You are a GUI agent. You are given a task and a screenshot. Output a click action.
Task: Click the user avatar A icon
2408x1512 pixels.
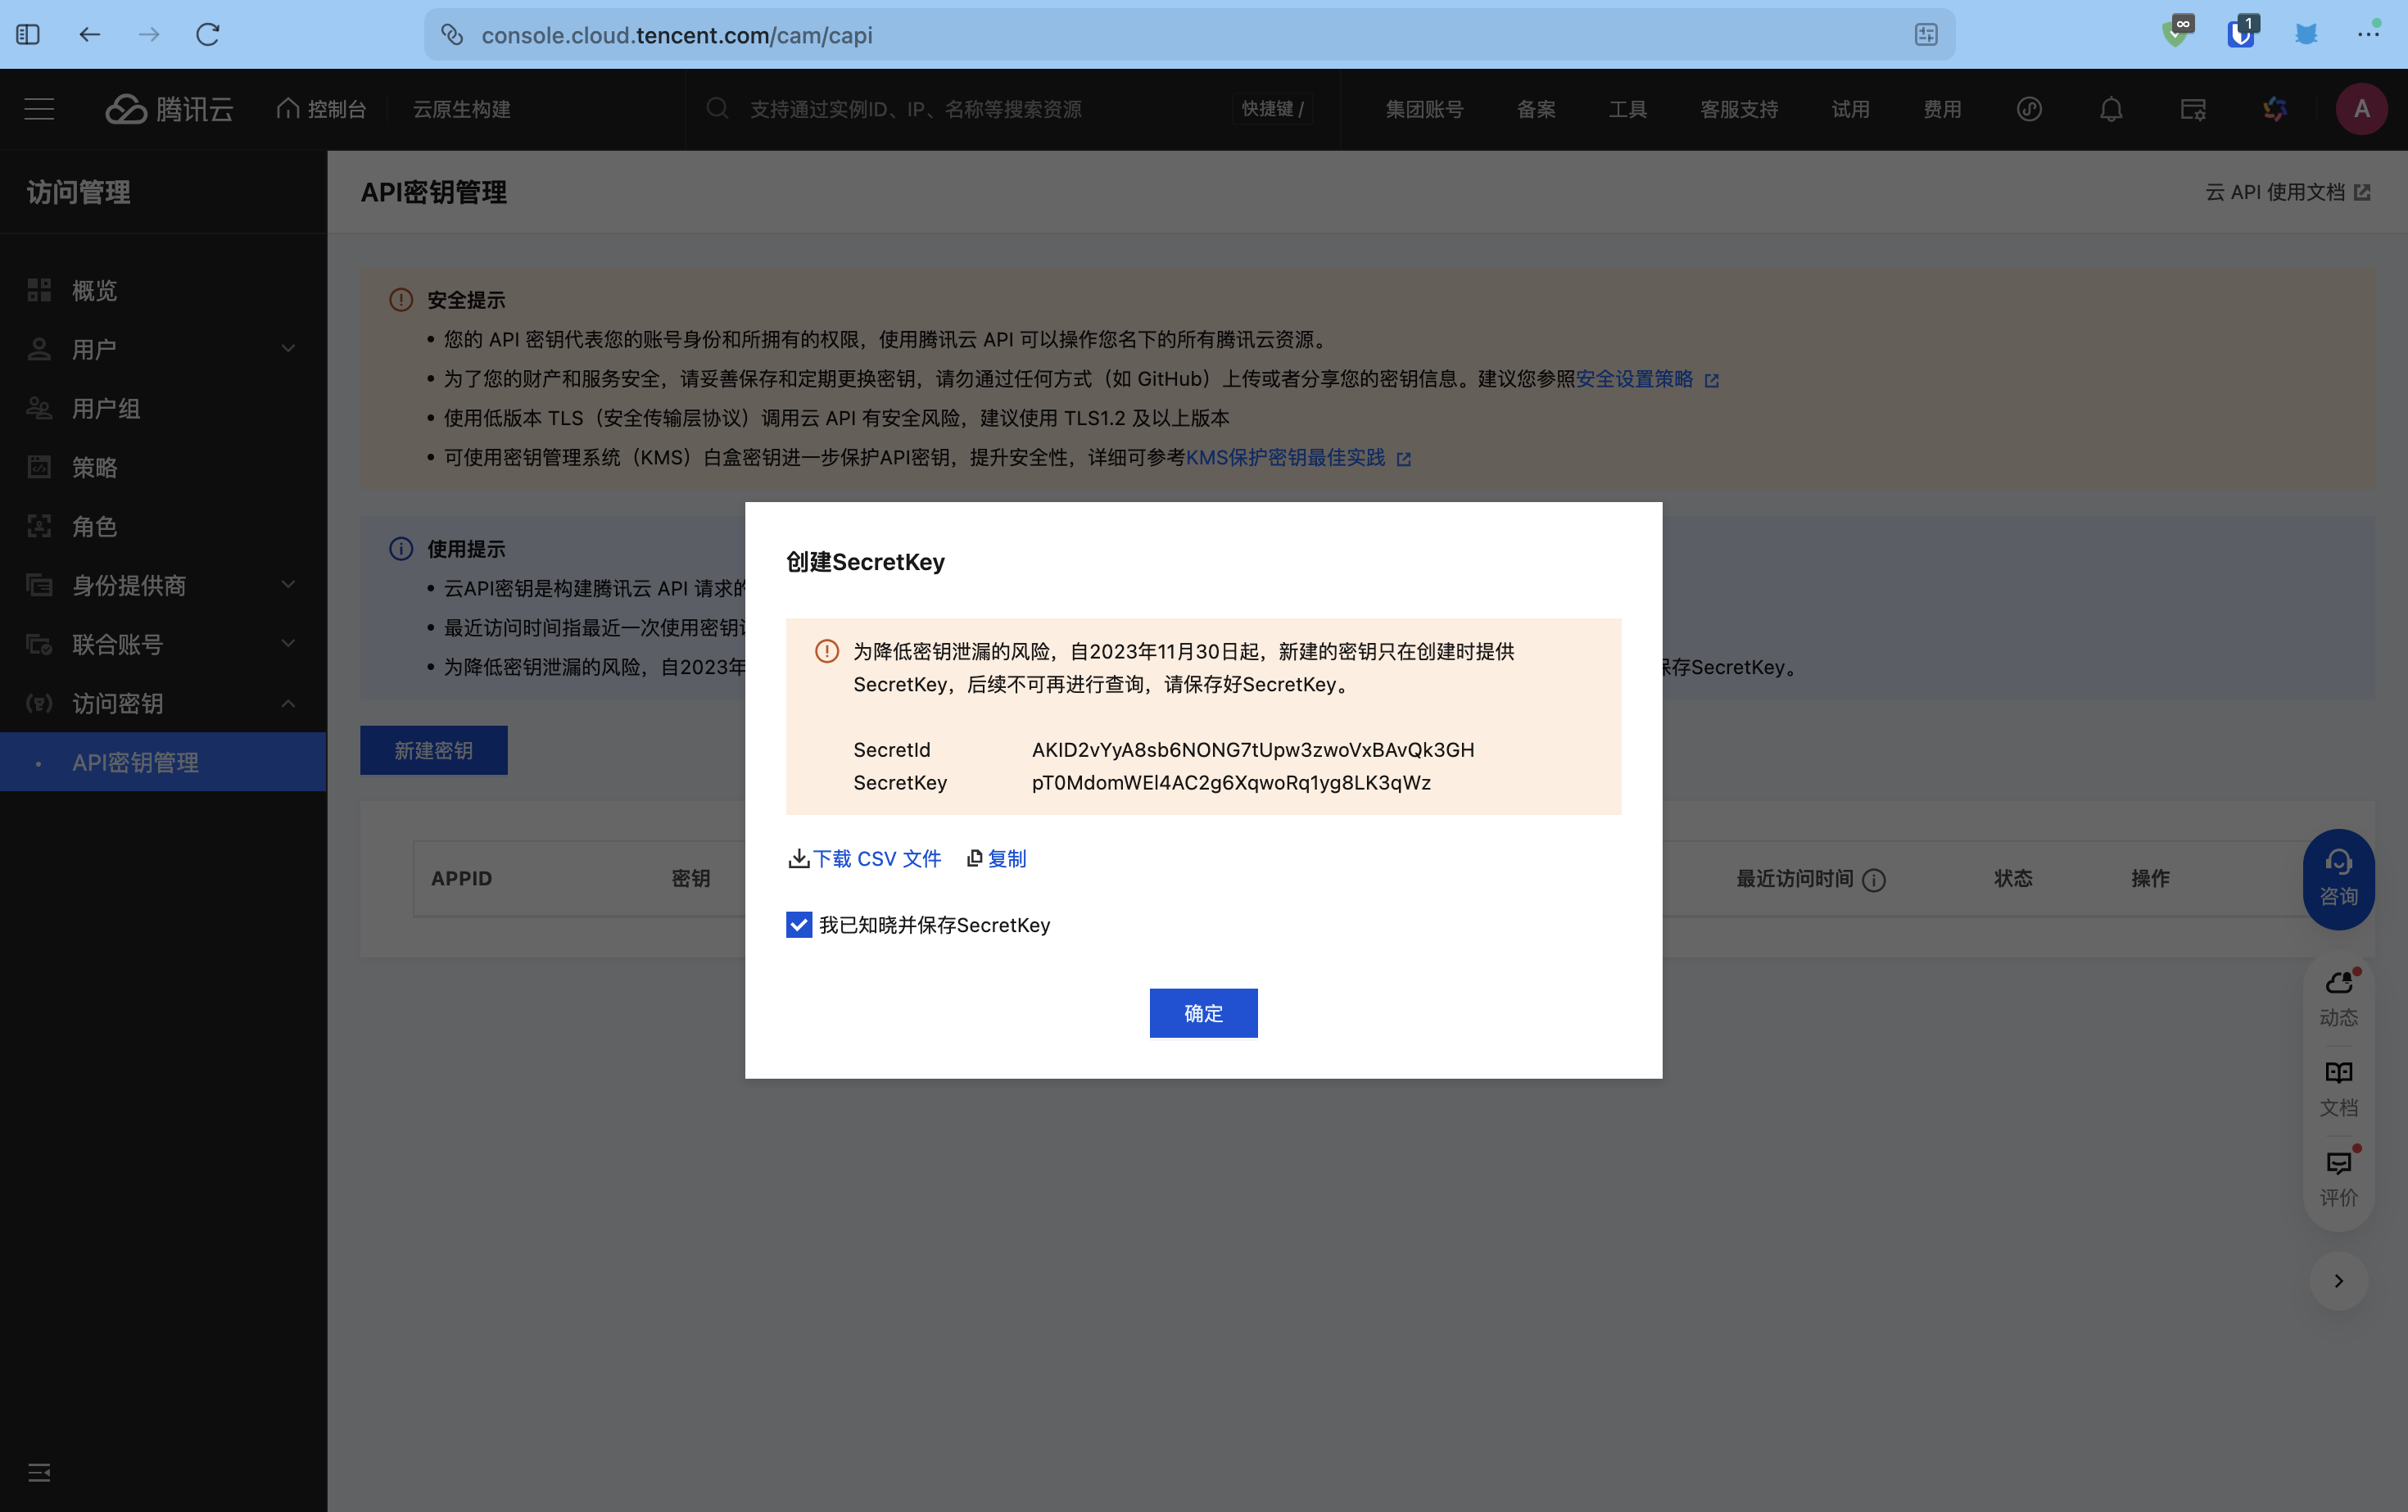[2361, 109]
